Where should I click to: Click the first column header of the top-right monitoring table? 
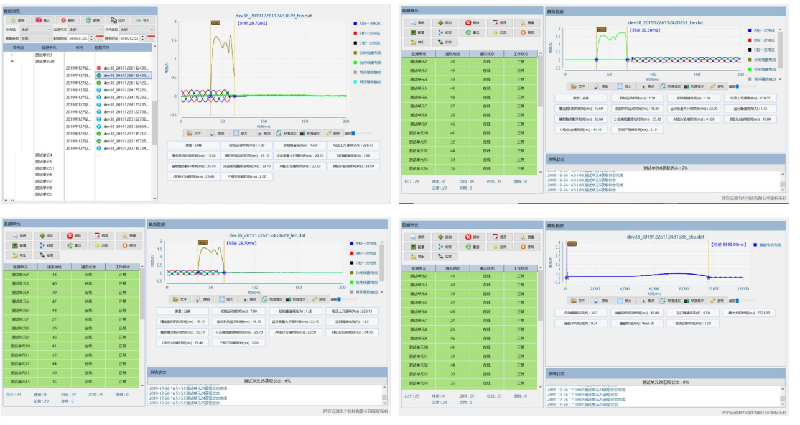pos(419,53)
